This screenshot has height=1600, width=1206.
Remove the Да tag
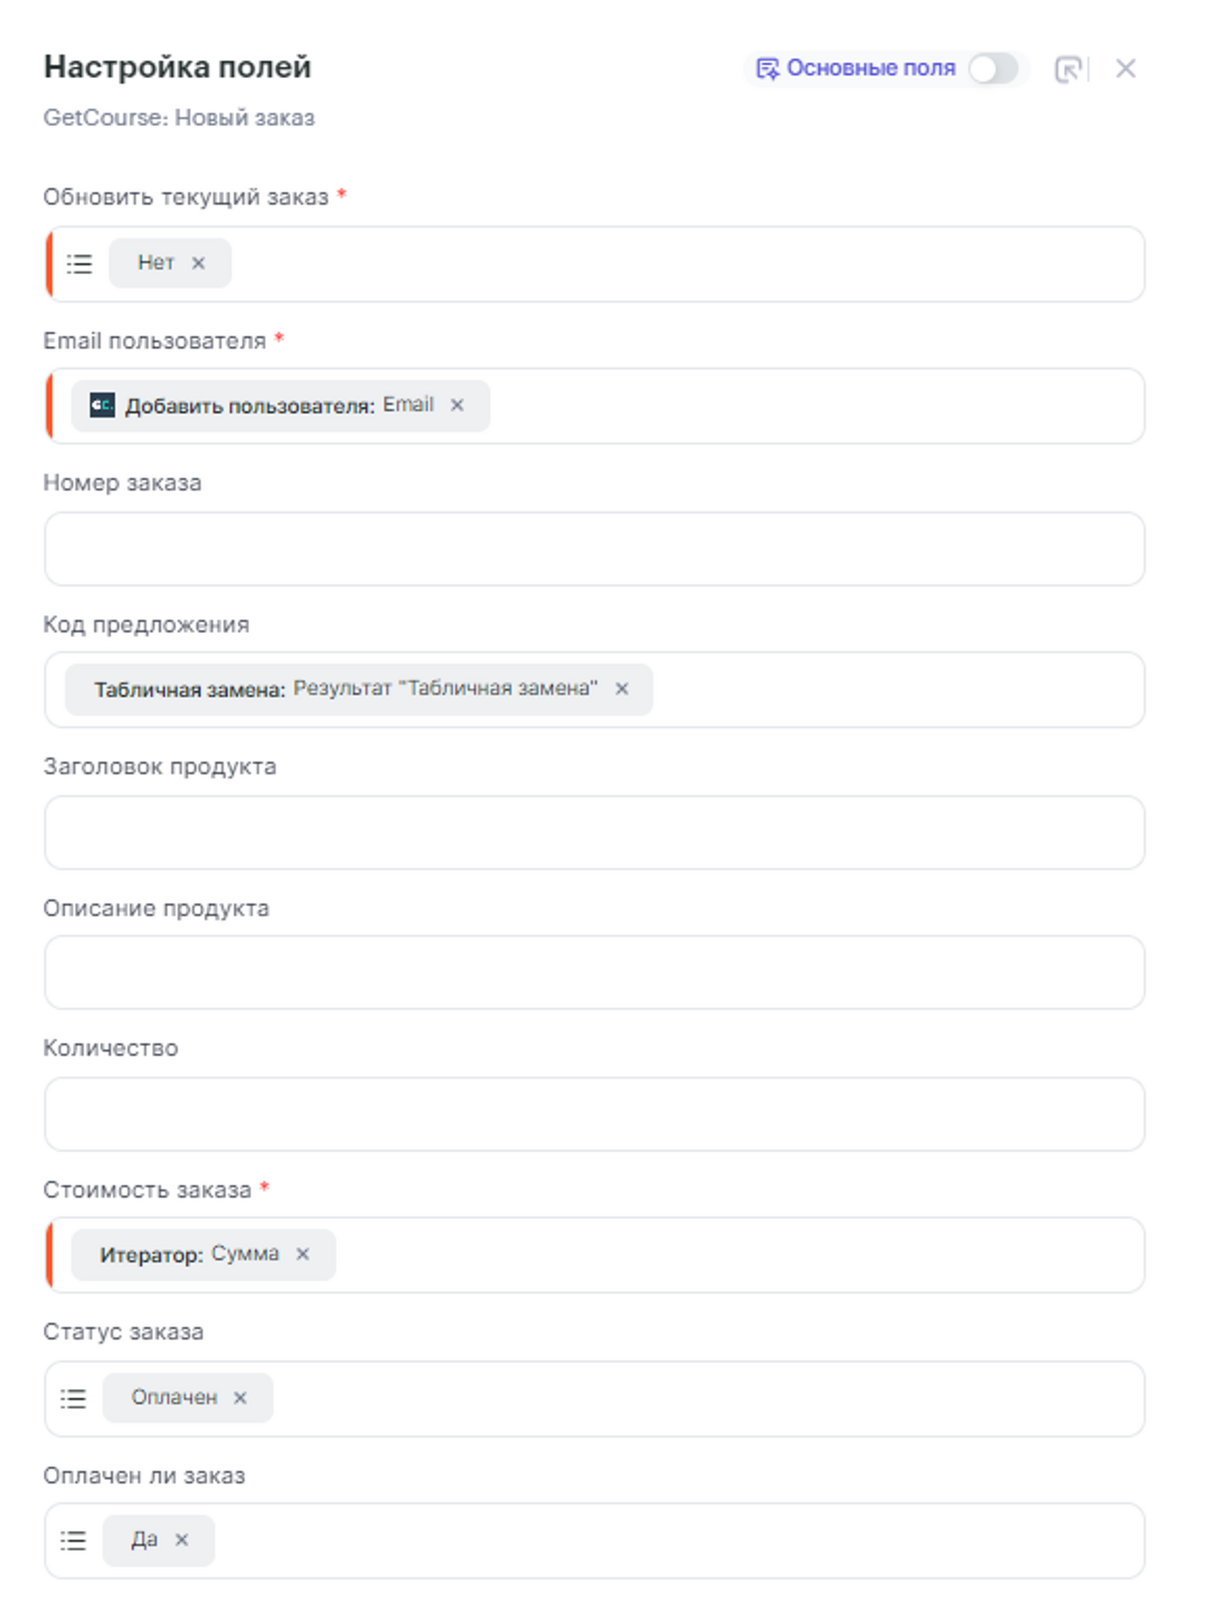click(182, 1540)
